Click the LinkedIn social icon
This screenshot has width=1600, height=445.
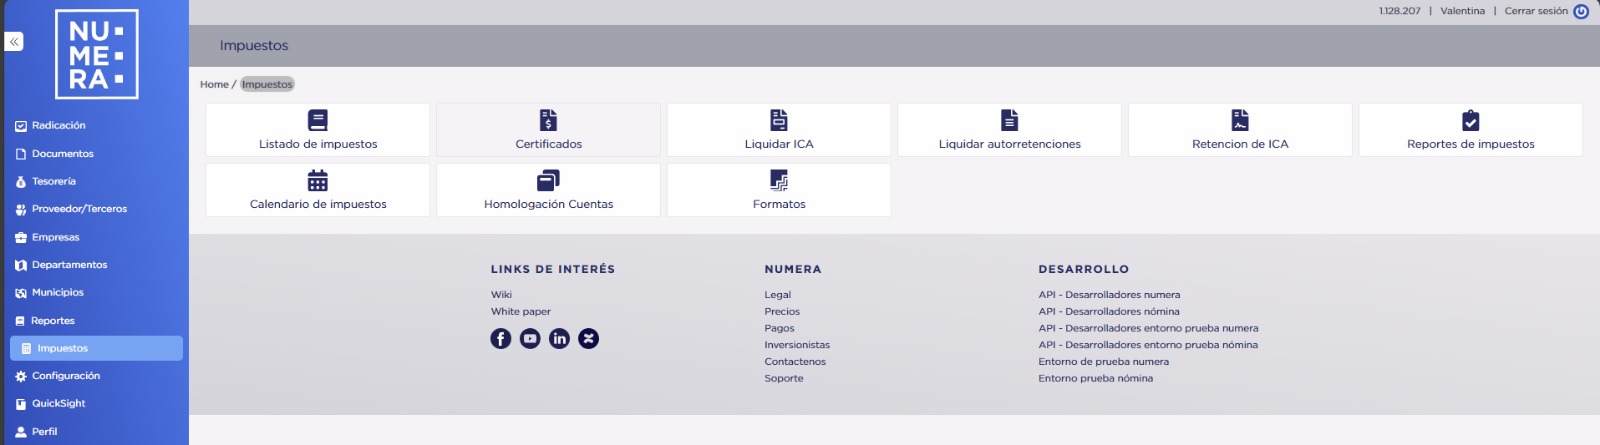(559, 339)
